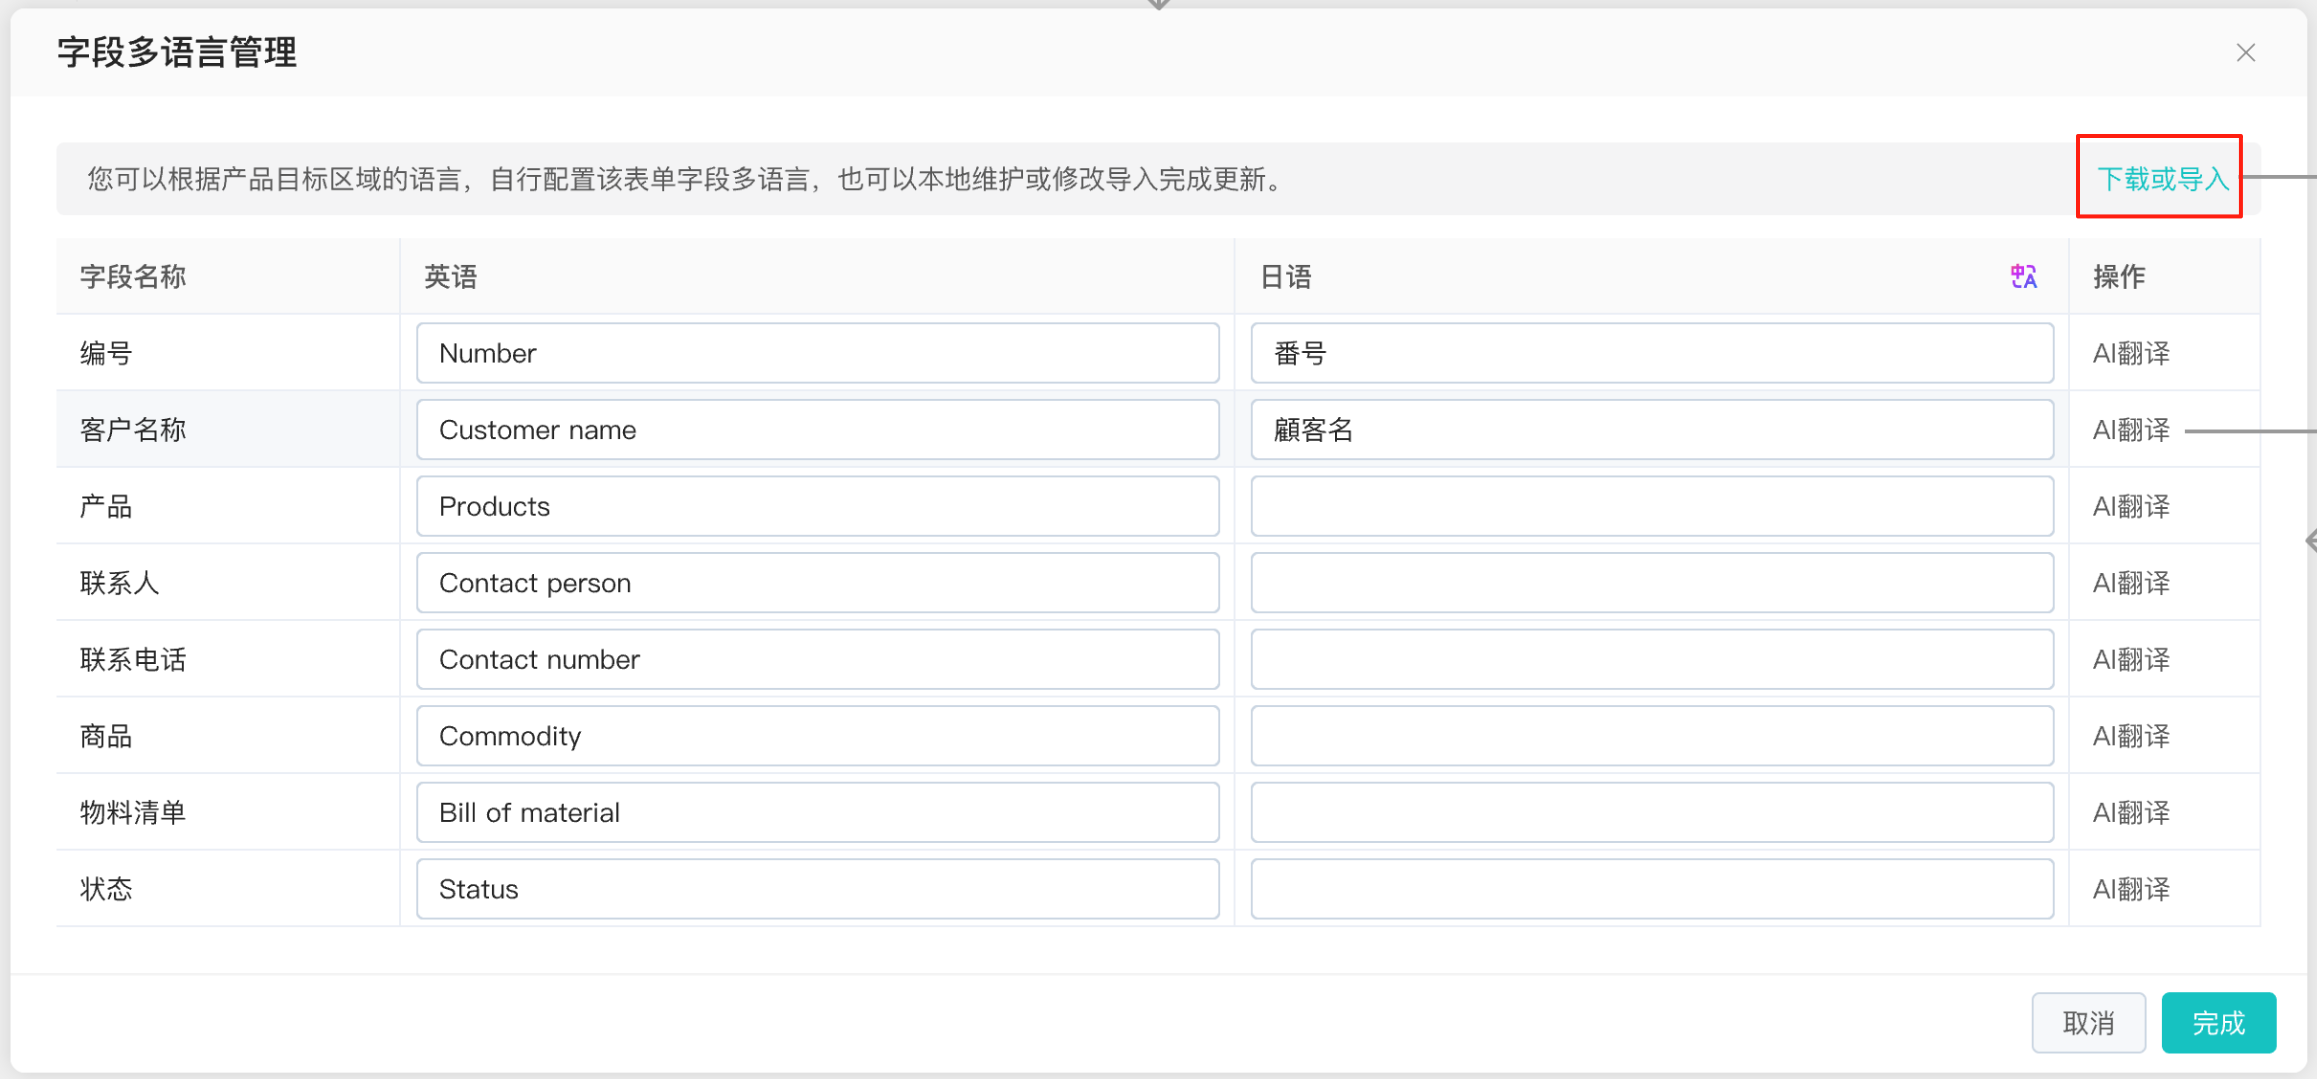Run AI翻译 on the 产品 row

tap(2131, 507)
